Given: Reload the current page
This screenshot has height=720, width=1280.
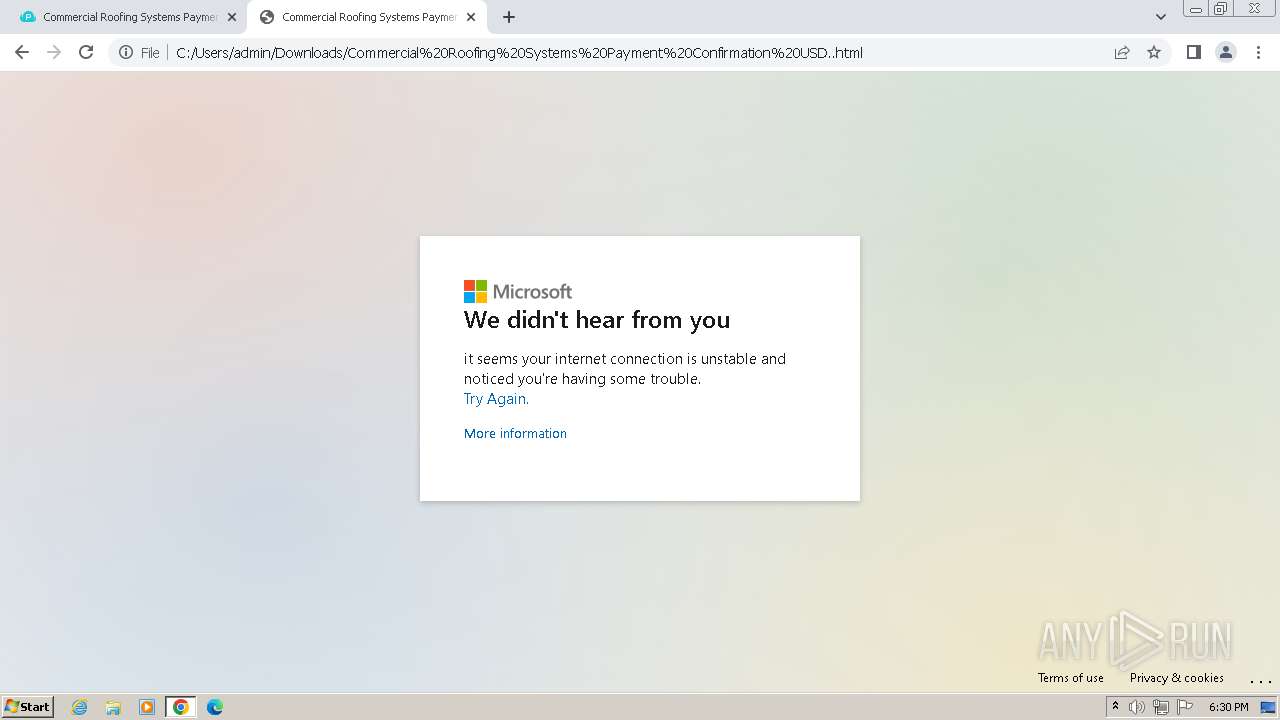Looking at the screenshot, I should pos(86,52).
